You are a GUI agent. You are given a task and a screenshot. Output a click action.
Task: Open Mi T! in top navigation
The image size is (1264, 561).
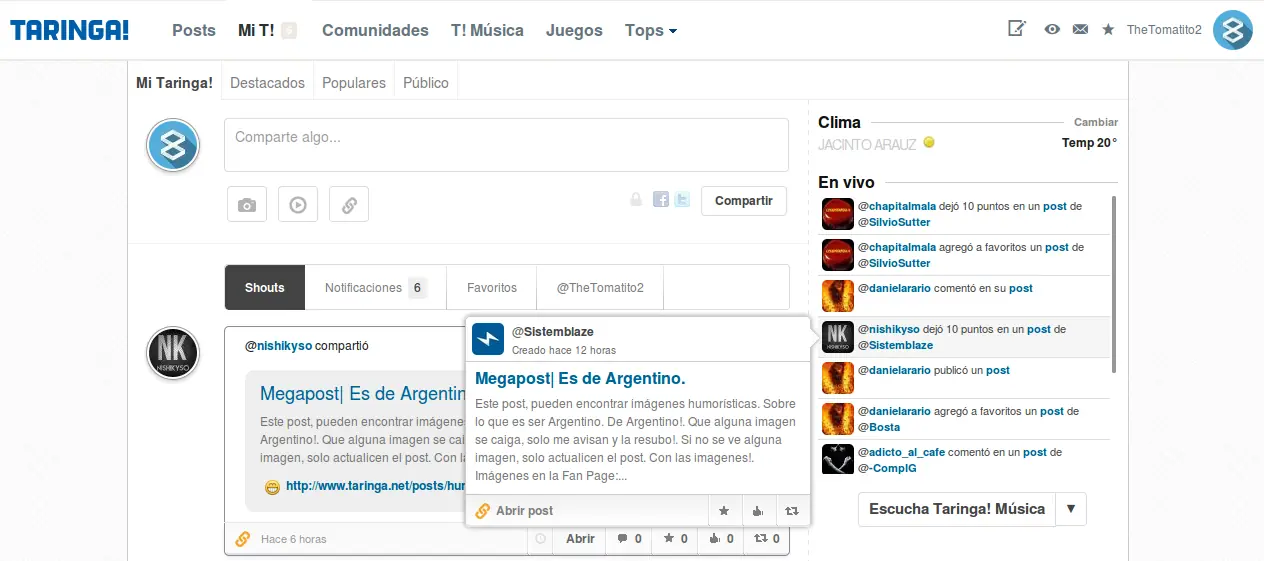(257, 31)
